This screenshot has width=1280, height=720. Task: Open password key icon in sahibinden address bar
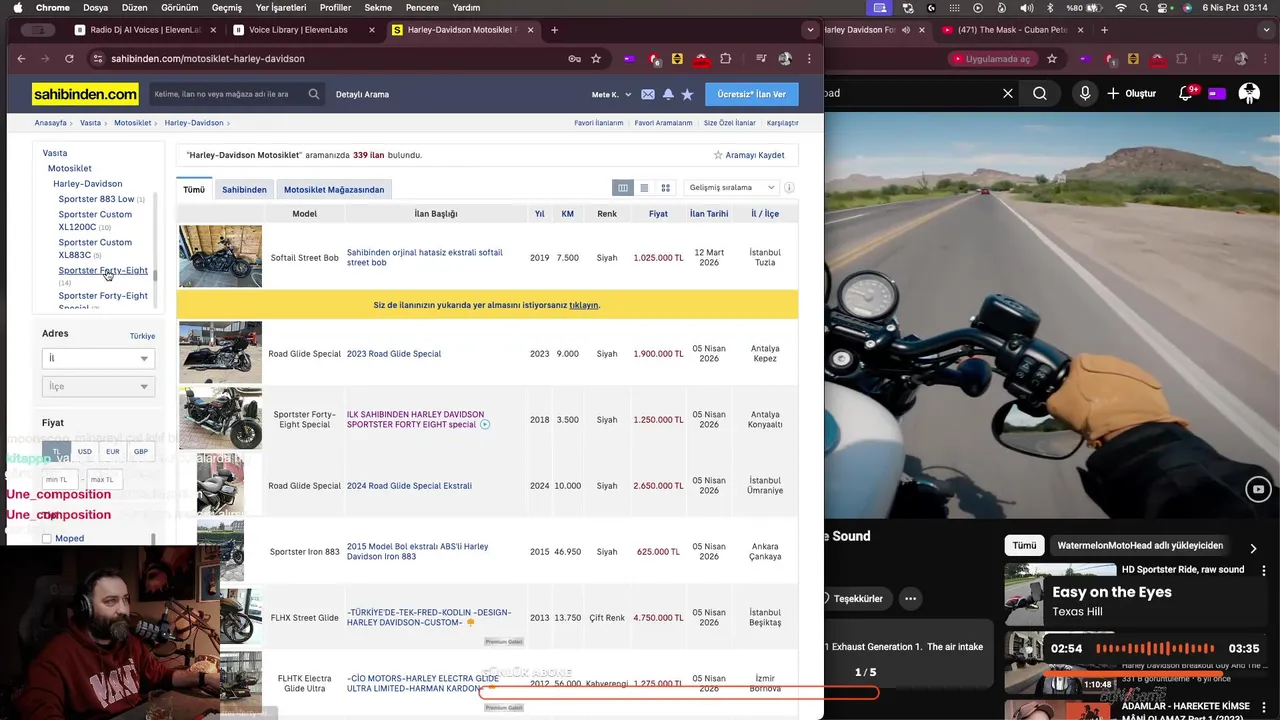click(574, 58)
